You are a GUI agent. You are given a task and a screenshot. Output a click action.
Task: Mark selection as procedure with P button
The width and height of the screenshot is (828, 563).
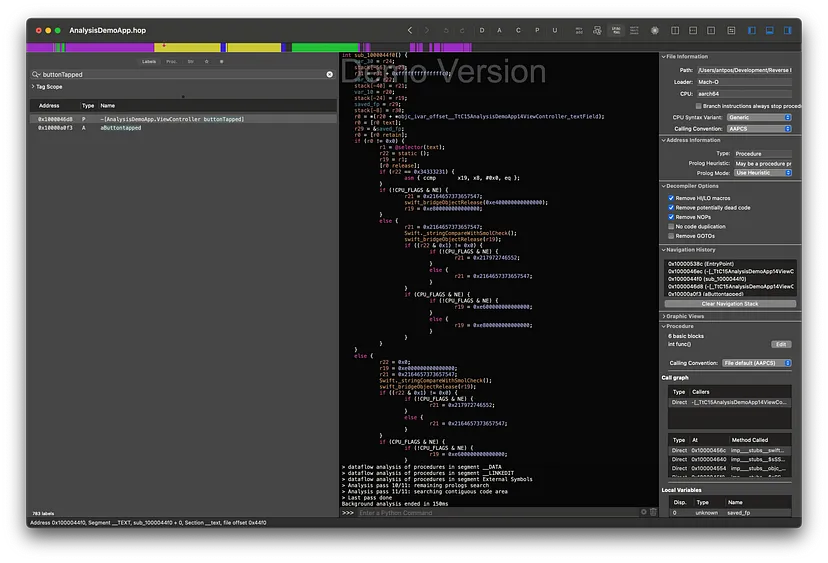[538, 31]
